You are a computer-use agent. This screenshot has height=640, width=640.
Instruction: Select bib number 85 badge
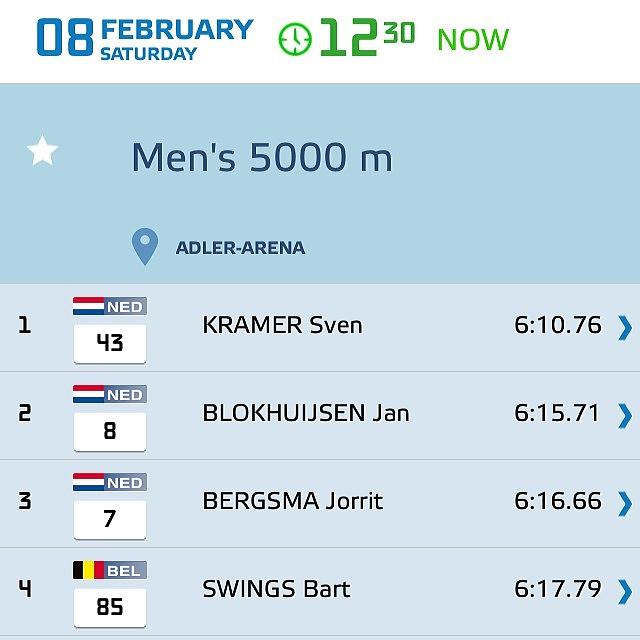[x=110, y=607]
